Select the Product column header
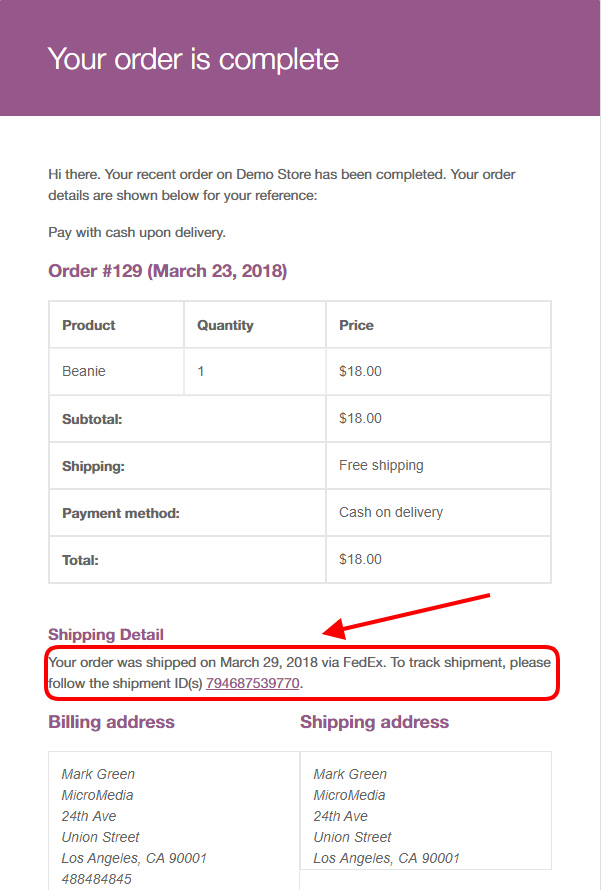601x890 pixels. coord(89,325)
